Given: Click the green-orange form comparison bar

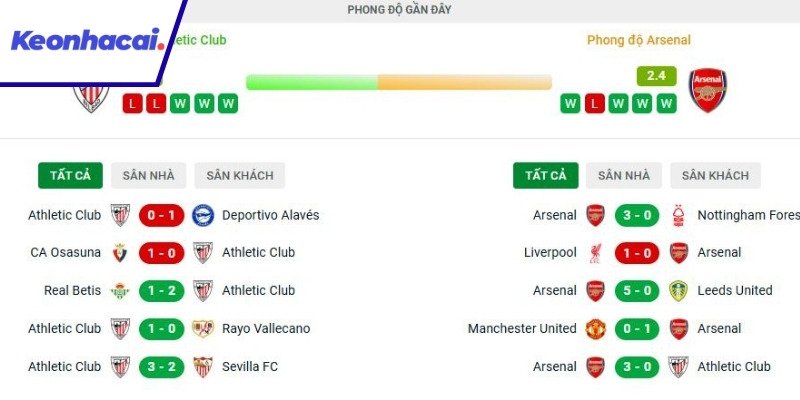Looking at the screenshot, I should click(x=398, y=82).
